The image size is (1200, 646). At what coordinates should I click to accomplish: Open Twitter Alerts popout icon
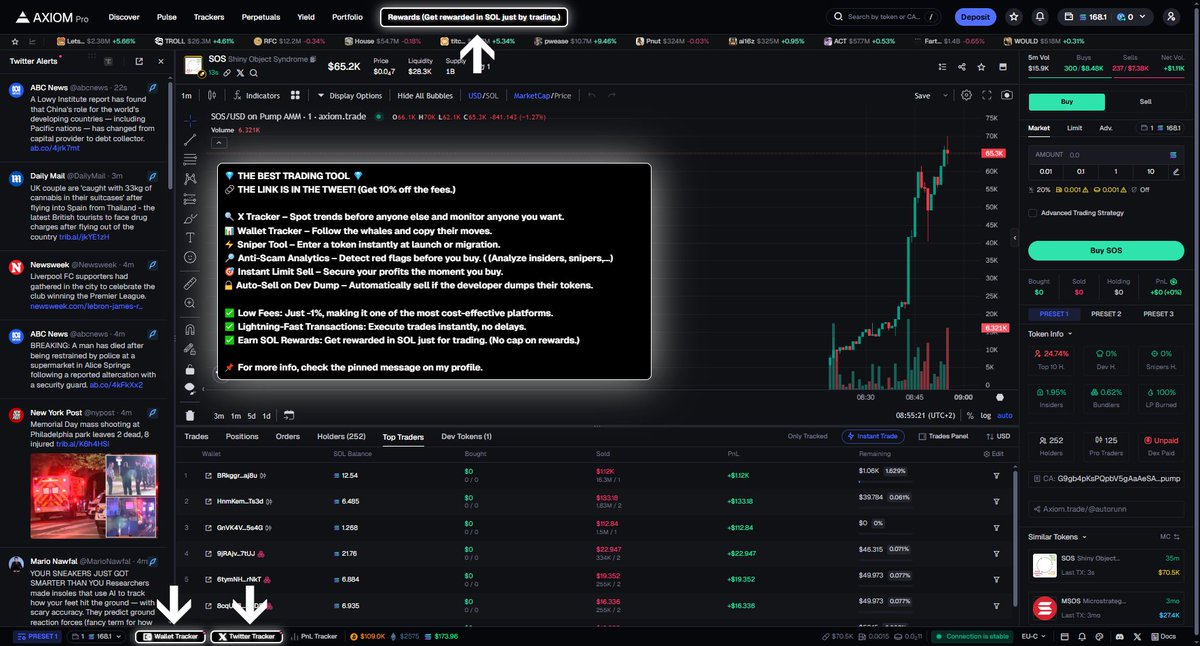pyautogui.click(x=137, y=61)
